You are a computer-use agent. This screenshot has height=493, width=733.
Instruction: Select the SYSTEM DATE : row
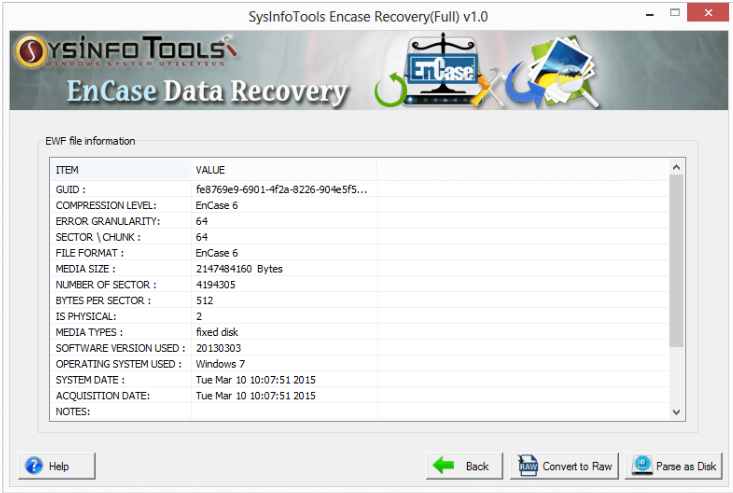tap(359, 380)
